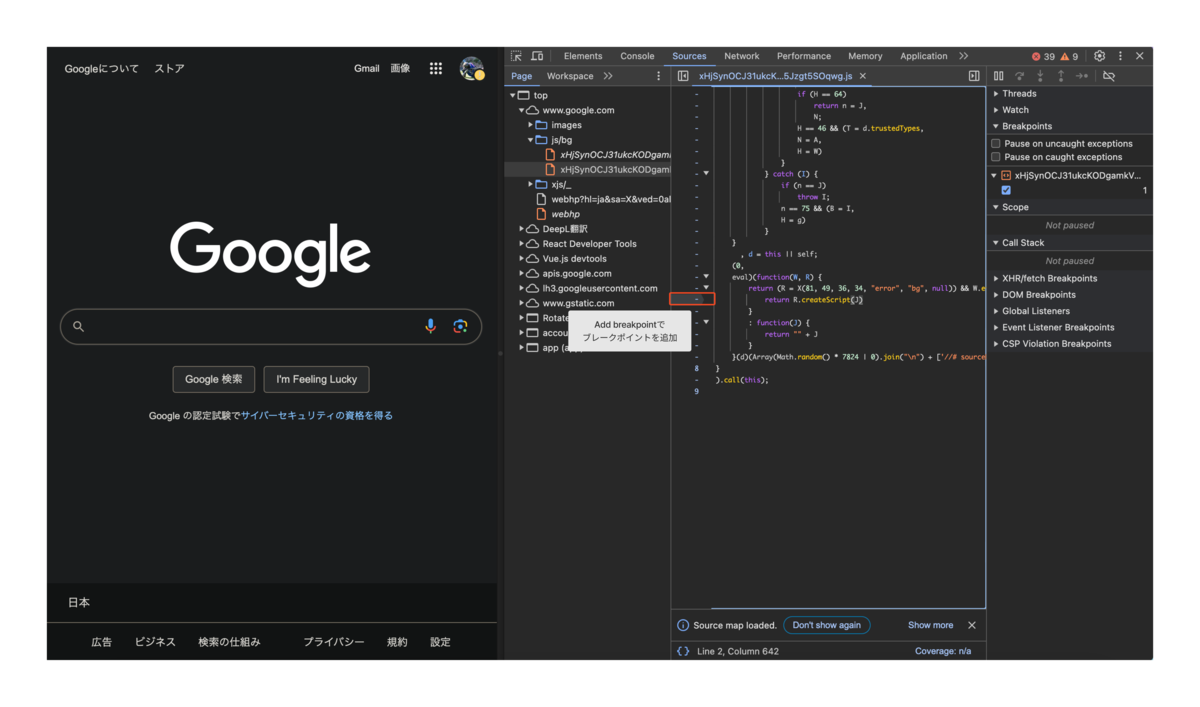
Task: Open the Workspace navigator tab
Action: pos(570,76)
